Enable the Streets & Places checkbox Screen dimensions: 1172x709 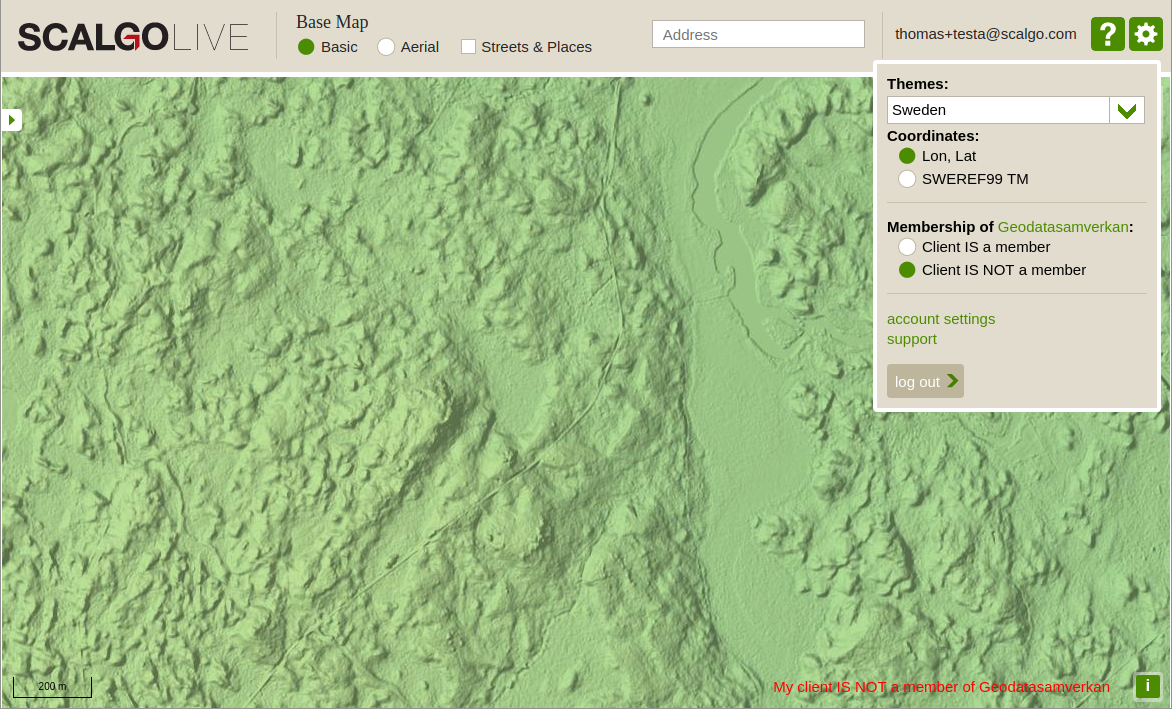tap(469, 47)
